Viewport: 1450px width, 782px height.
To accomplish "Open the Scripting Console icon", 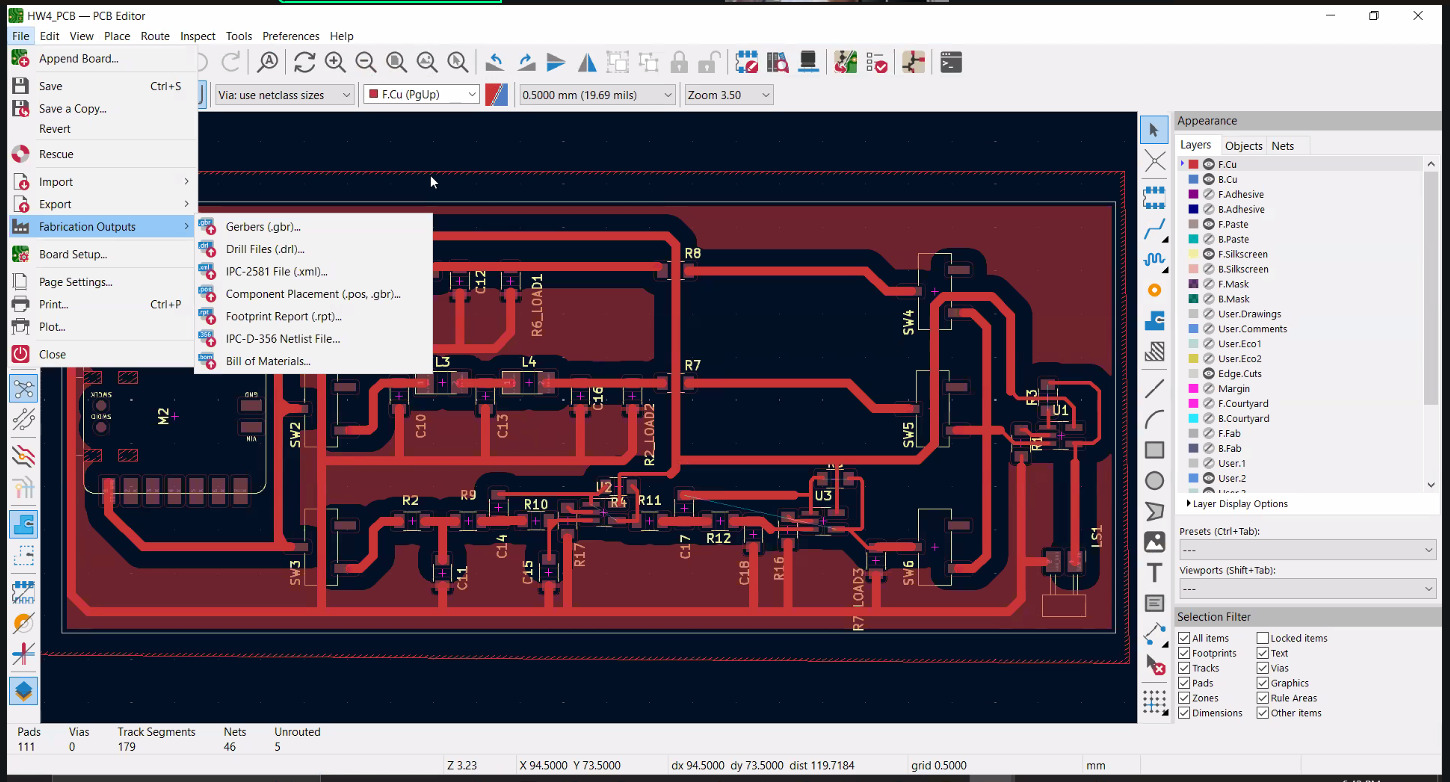I will 951,63.
